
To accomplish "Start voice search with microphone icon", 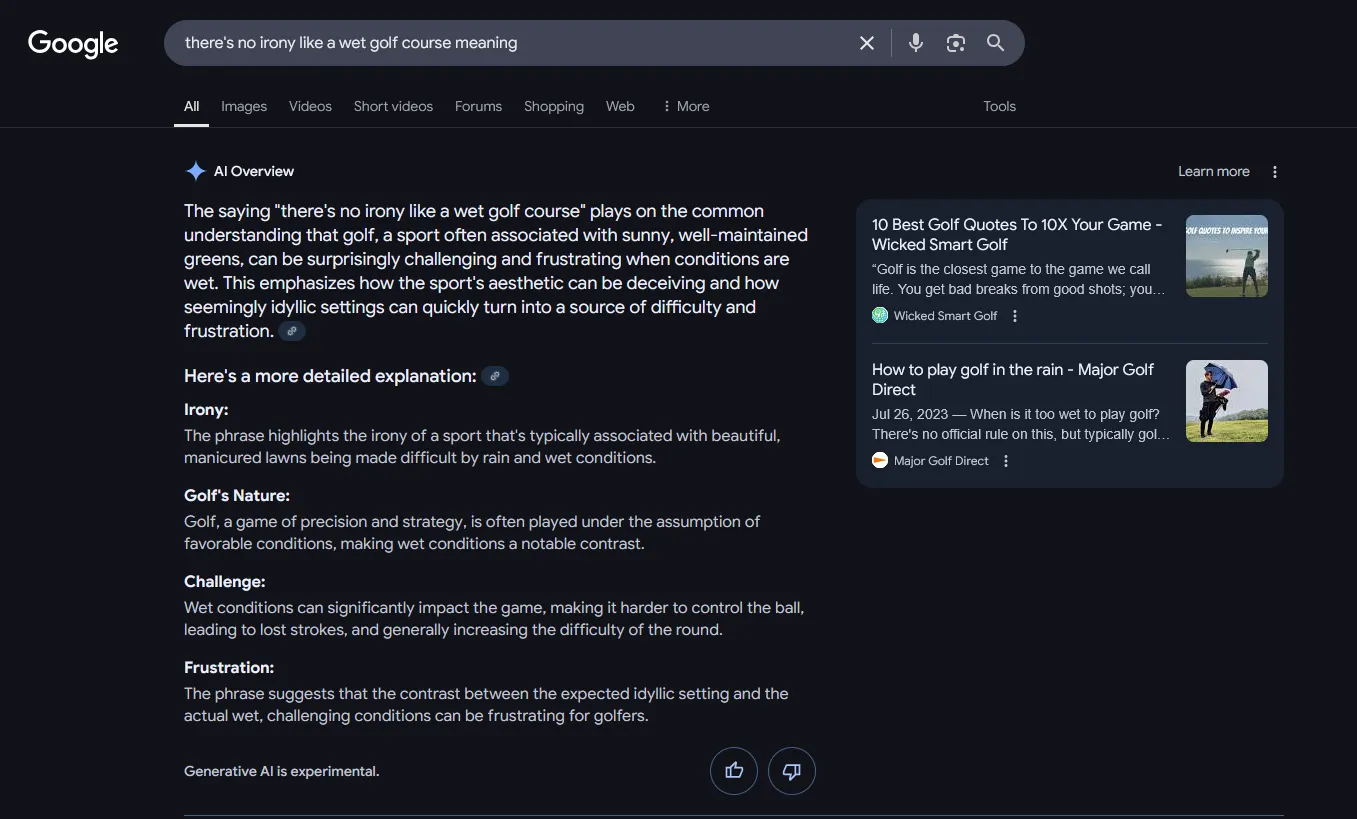I will [915, 43].
